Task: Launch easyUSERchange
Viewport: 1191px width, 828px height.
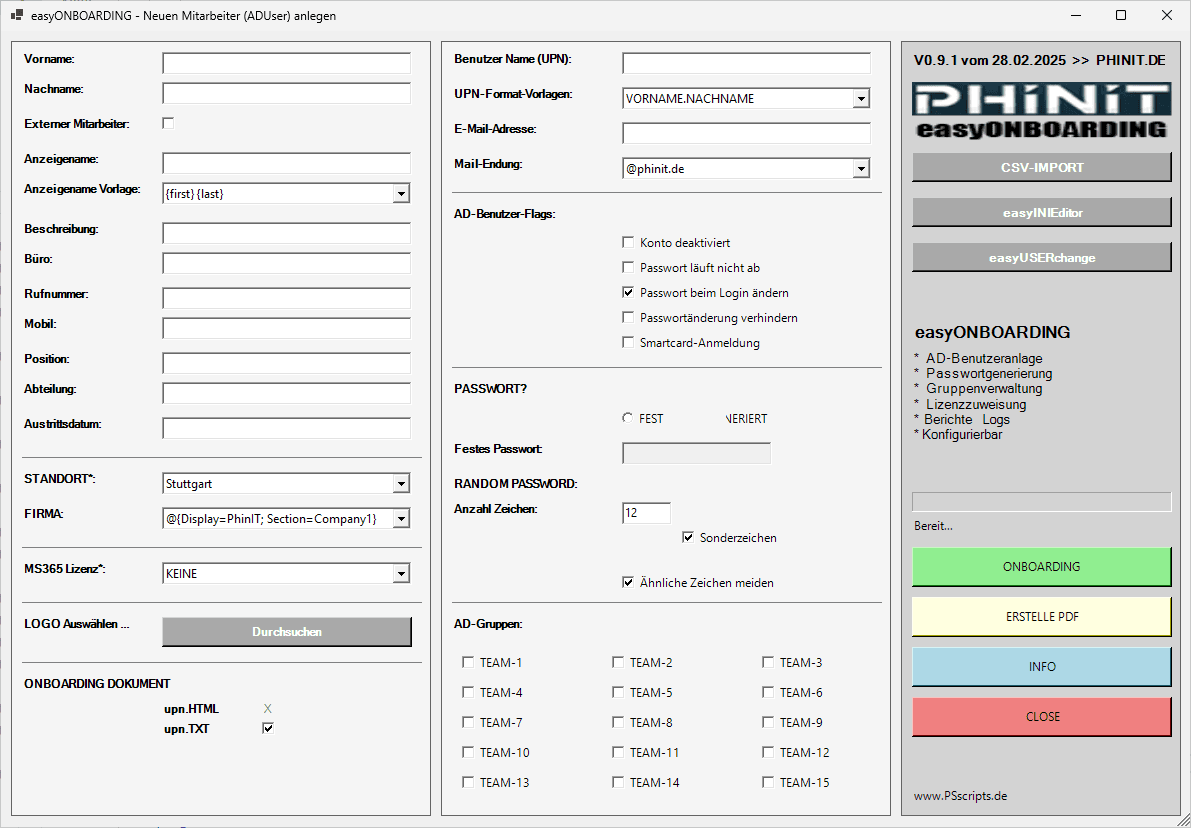Action: [x=1041, y=256]
